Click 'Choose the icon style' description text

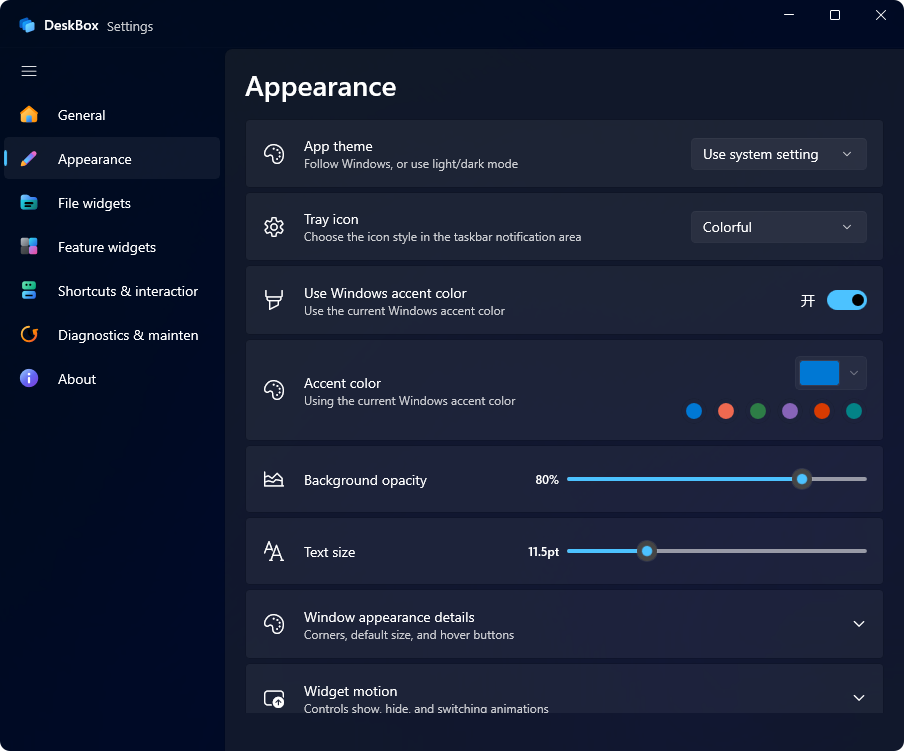pyautogui.click(x=442, y=237)
